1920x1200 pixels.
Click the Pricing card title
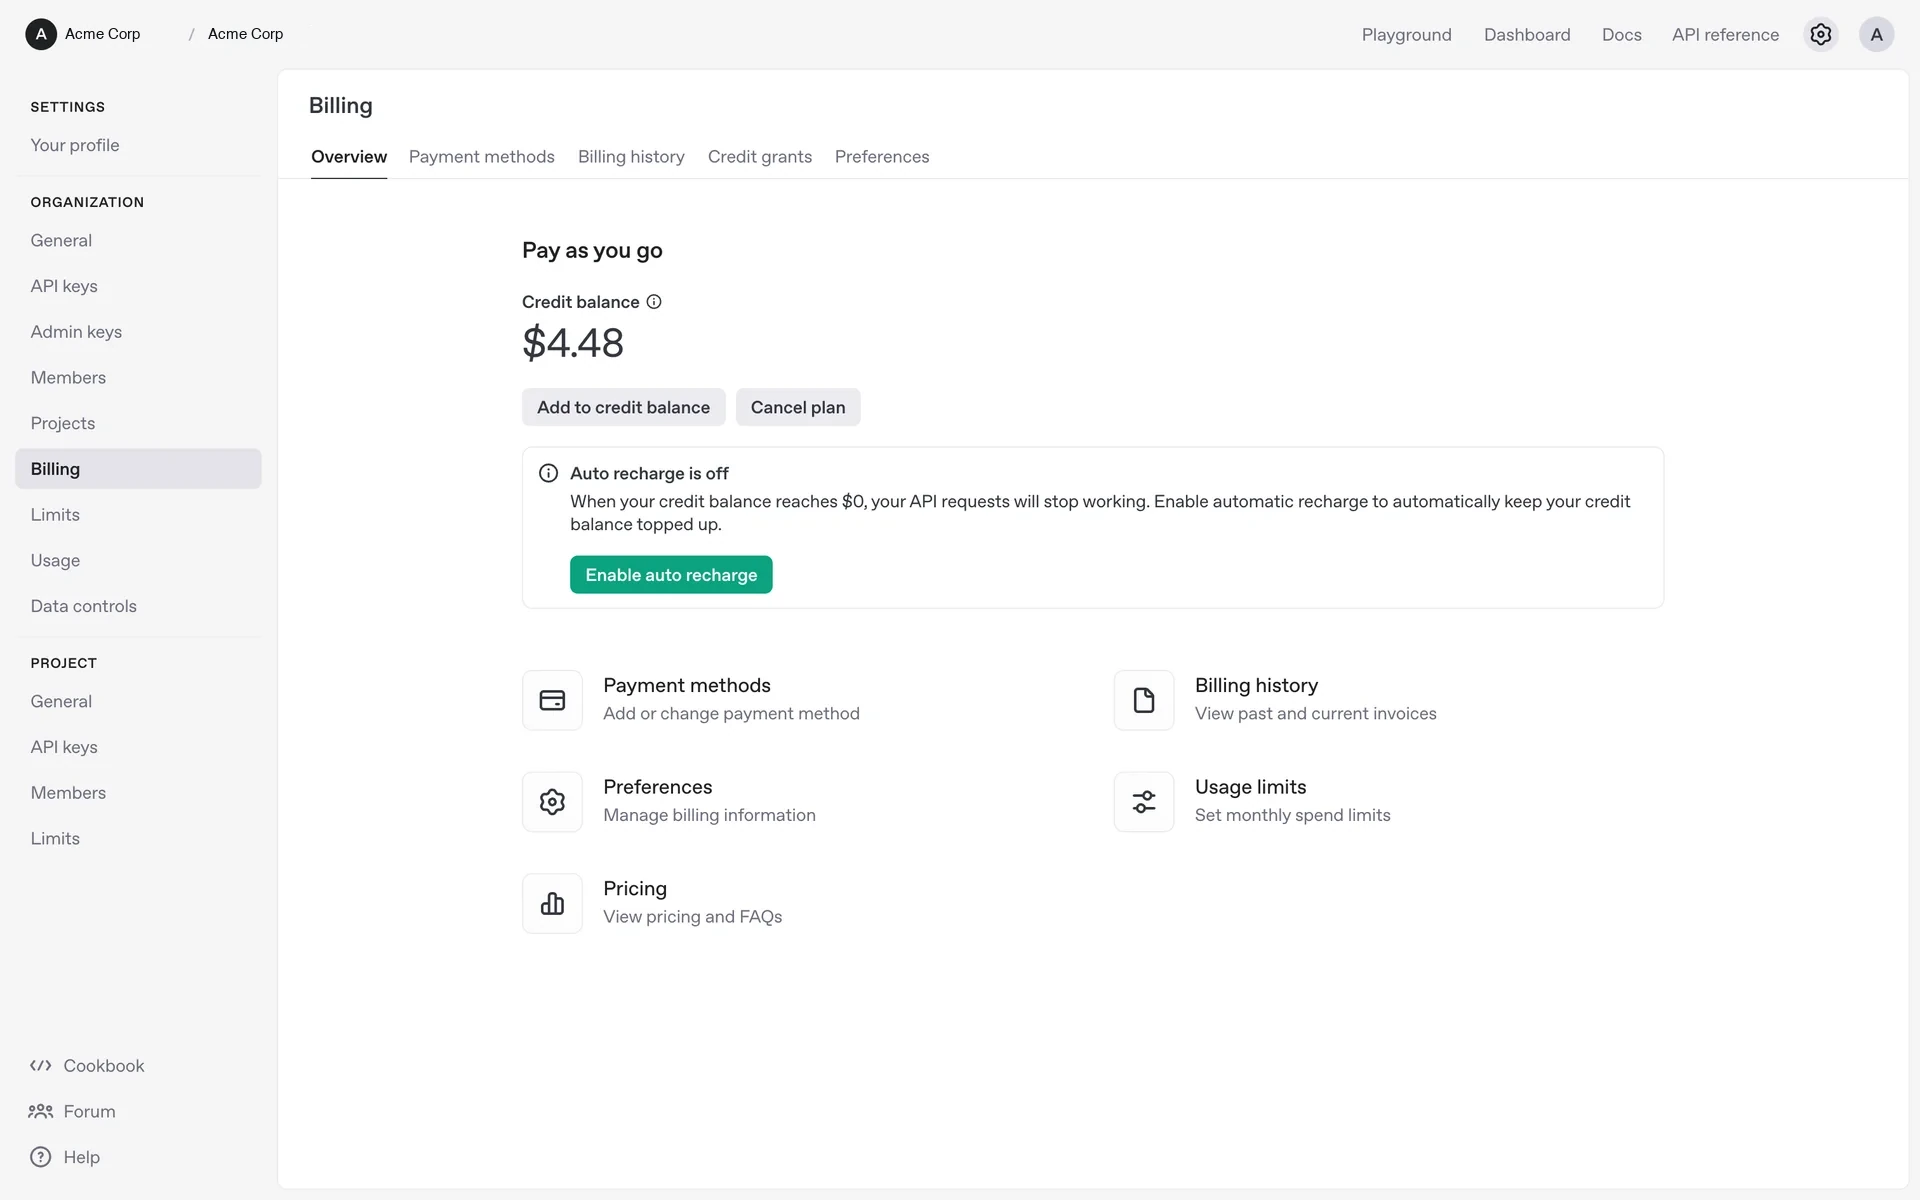pyautogui.click(x=635, y=889)
